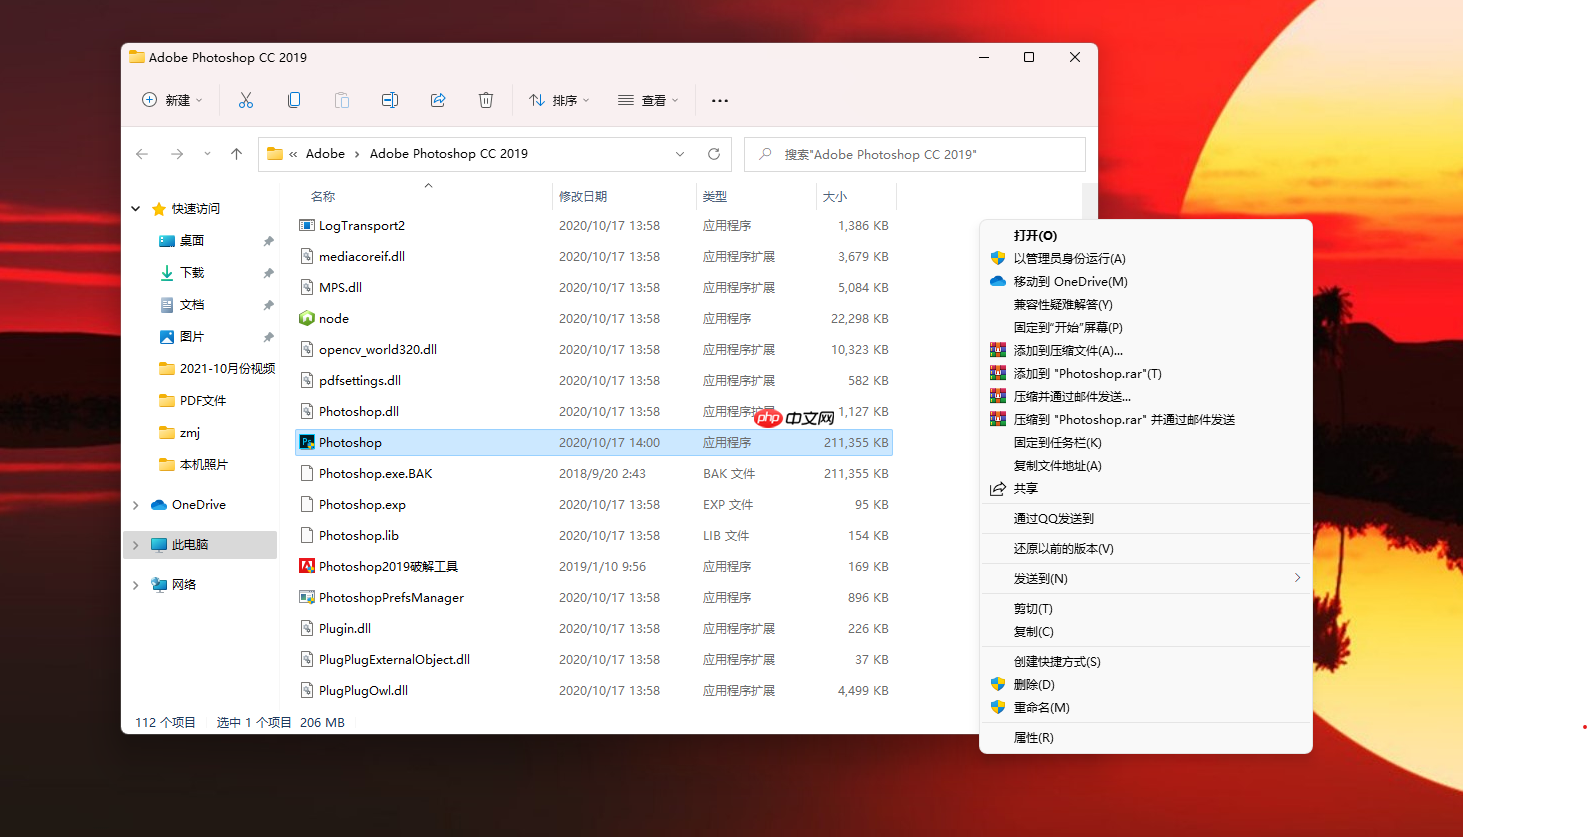
Task: Click the Share icon in toolbar
Action: 438,100
